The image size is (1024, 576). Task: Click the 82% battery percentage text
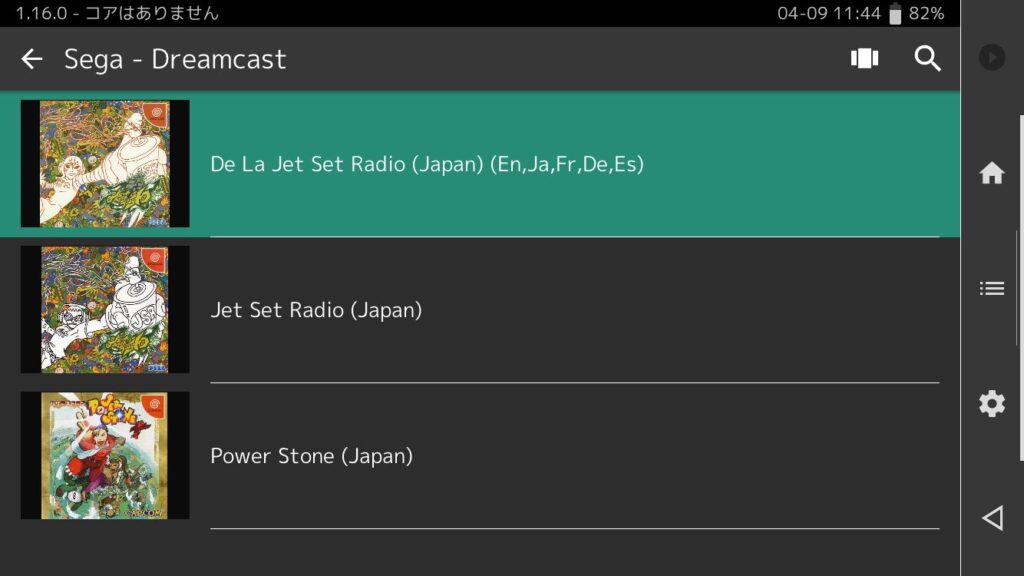click(x=926, y=13)
